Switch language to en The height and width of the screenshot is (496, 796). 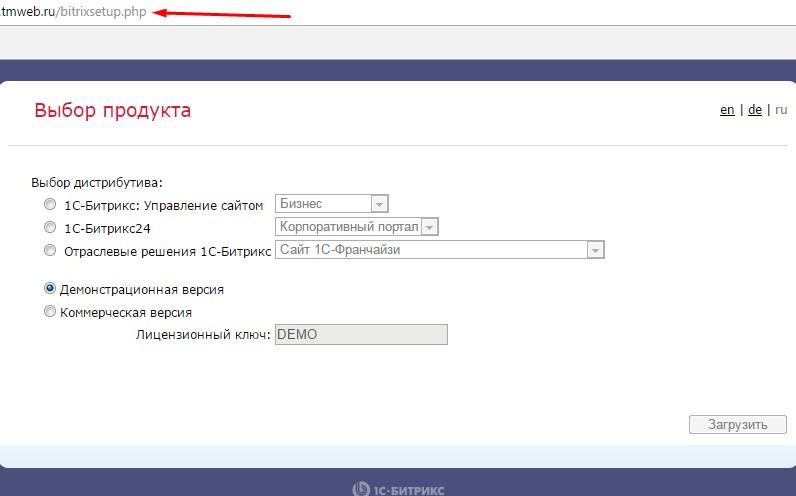(727, 110)
